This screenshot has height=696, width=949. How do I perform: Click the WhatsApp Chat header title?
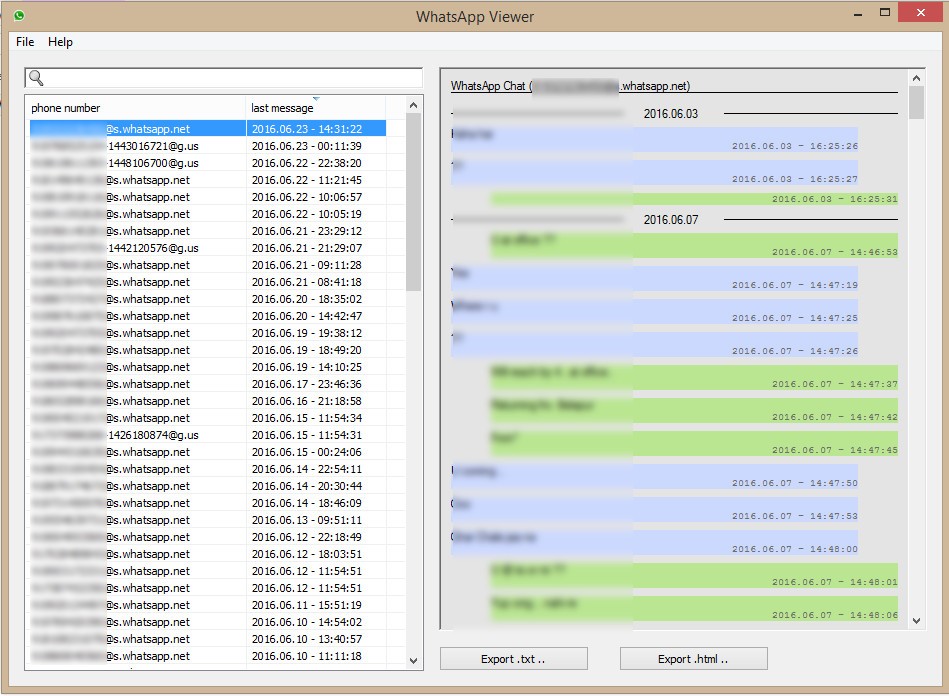point(570,86)
